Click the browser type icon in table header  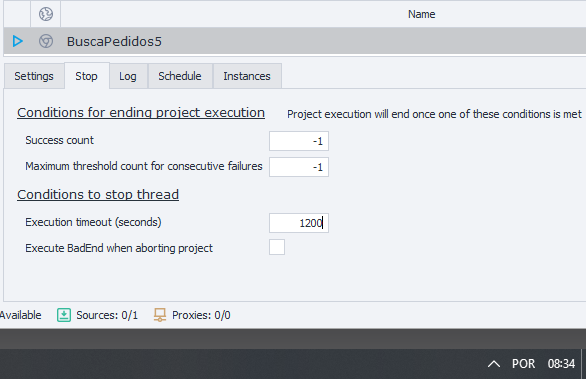[46, 14]
